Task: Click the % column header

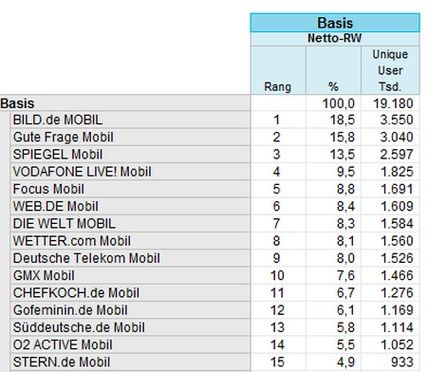Action: coord(333,70)
